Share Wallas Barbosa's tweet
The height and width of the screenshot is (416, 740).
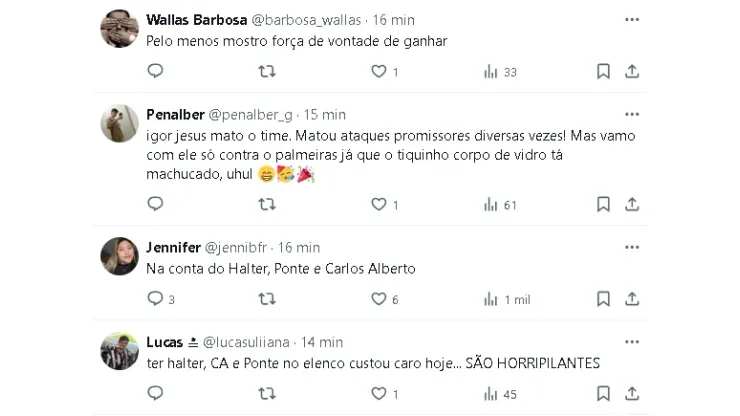pos(632,71)
